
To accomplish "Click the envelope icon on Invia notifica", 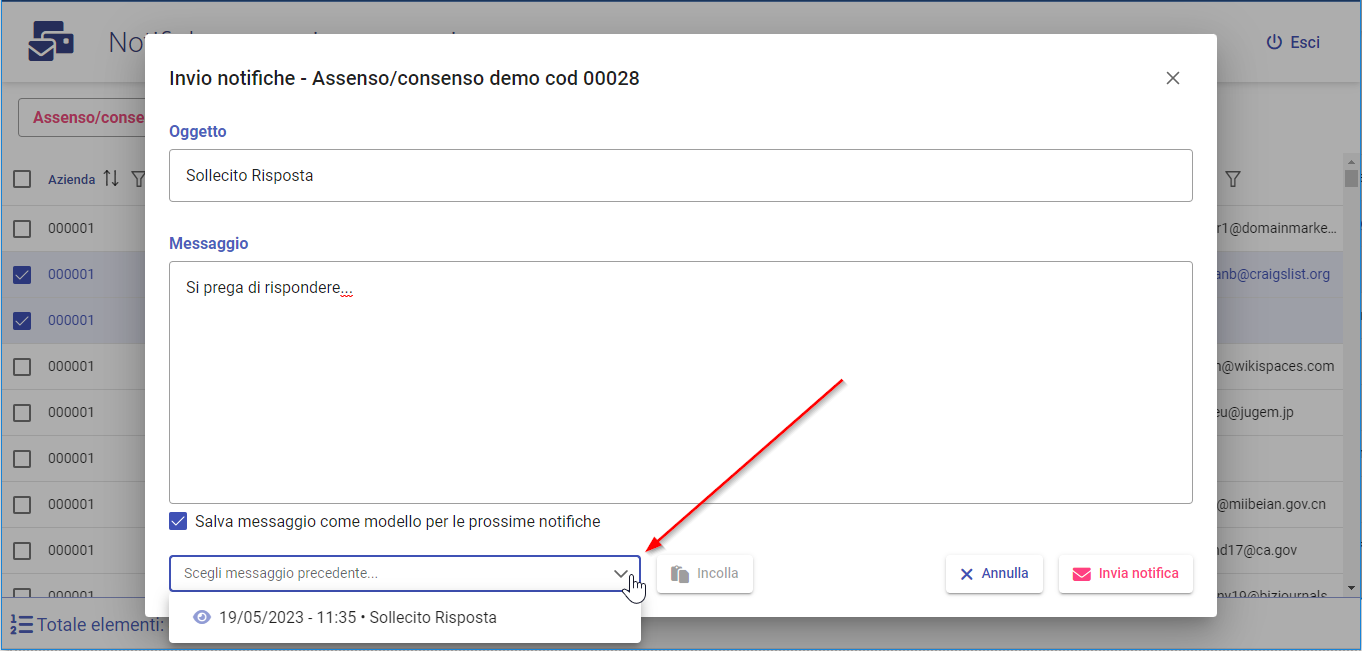I will click(x=1081, y=574).
